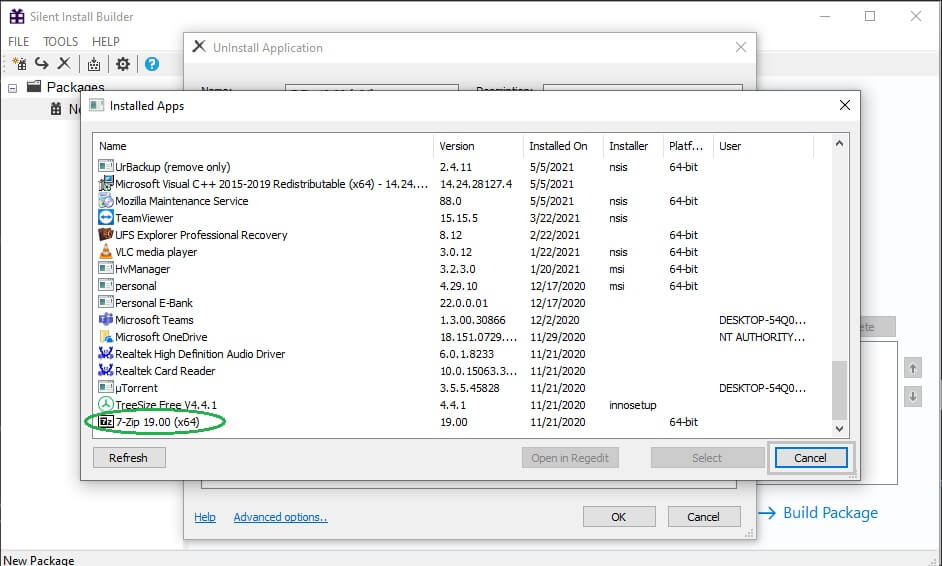The width and height of the screenshot is (942, 566).
Task: Click scrollbar down arrow in apps list
Action: pos(839,428)
